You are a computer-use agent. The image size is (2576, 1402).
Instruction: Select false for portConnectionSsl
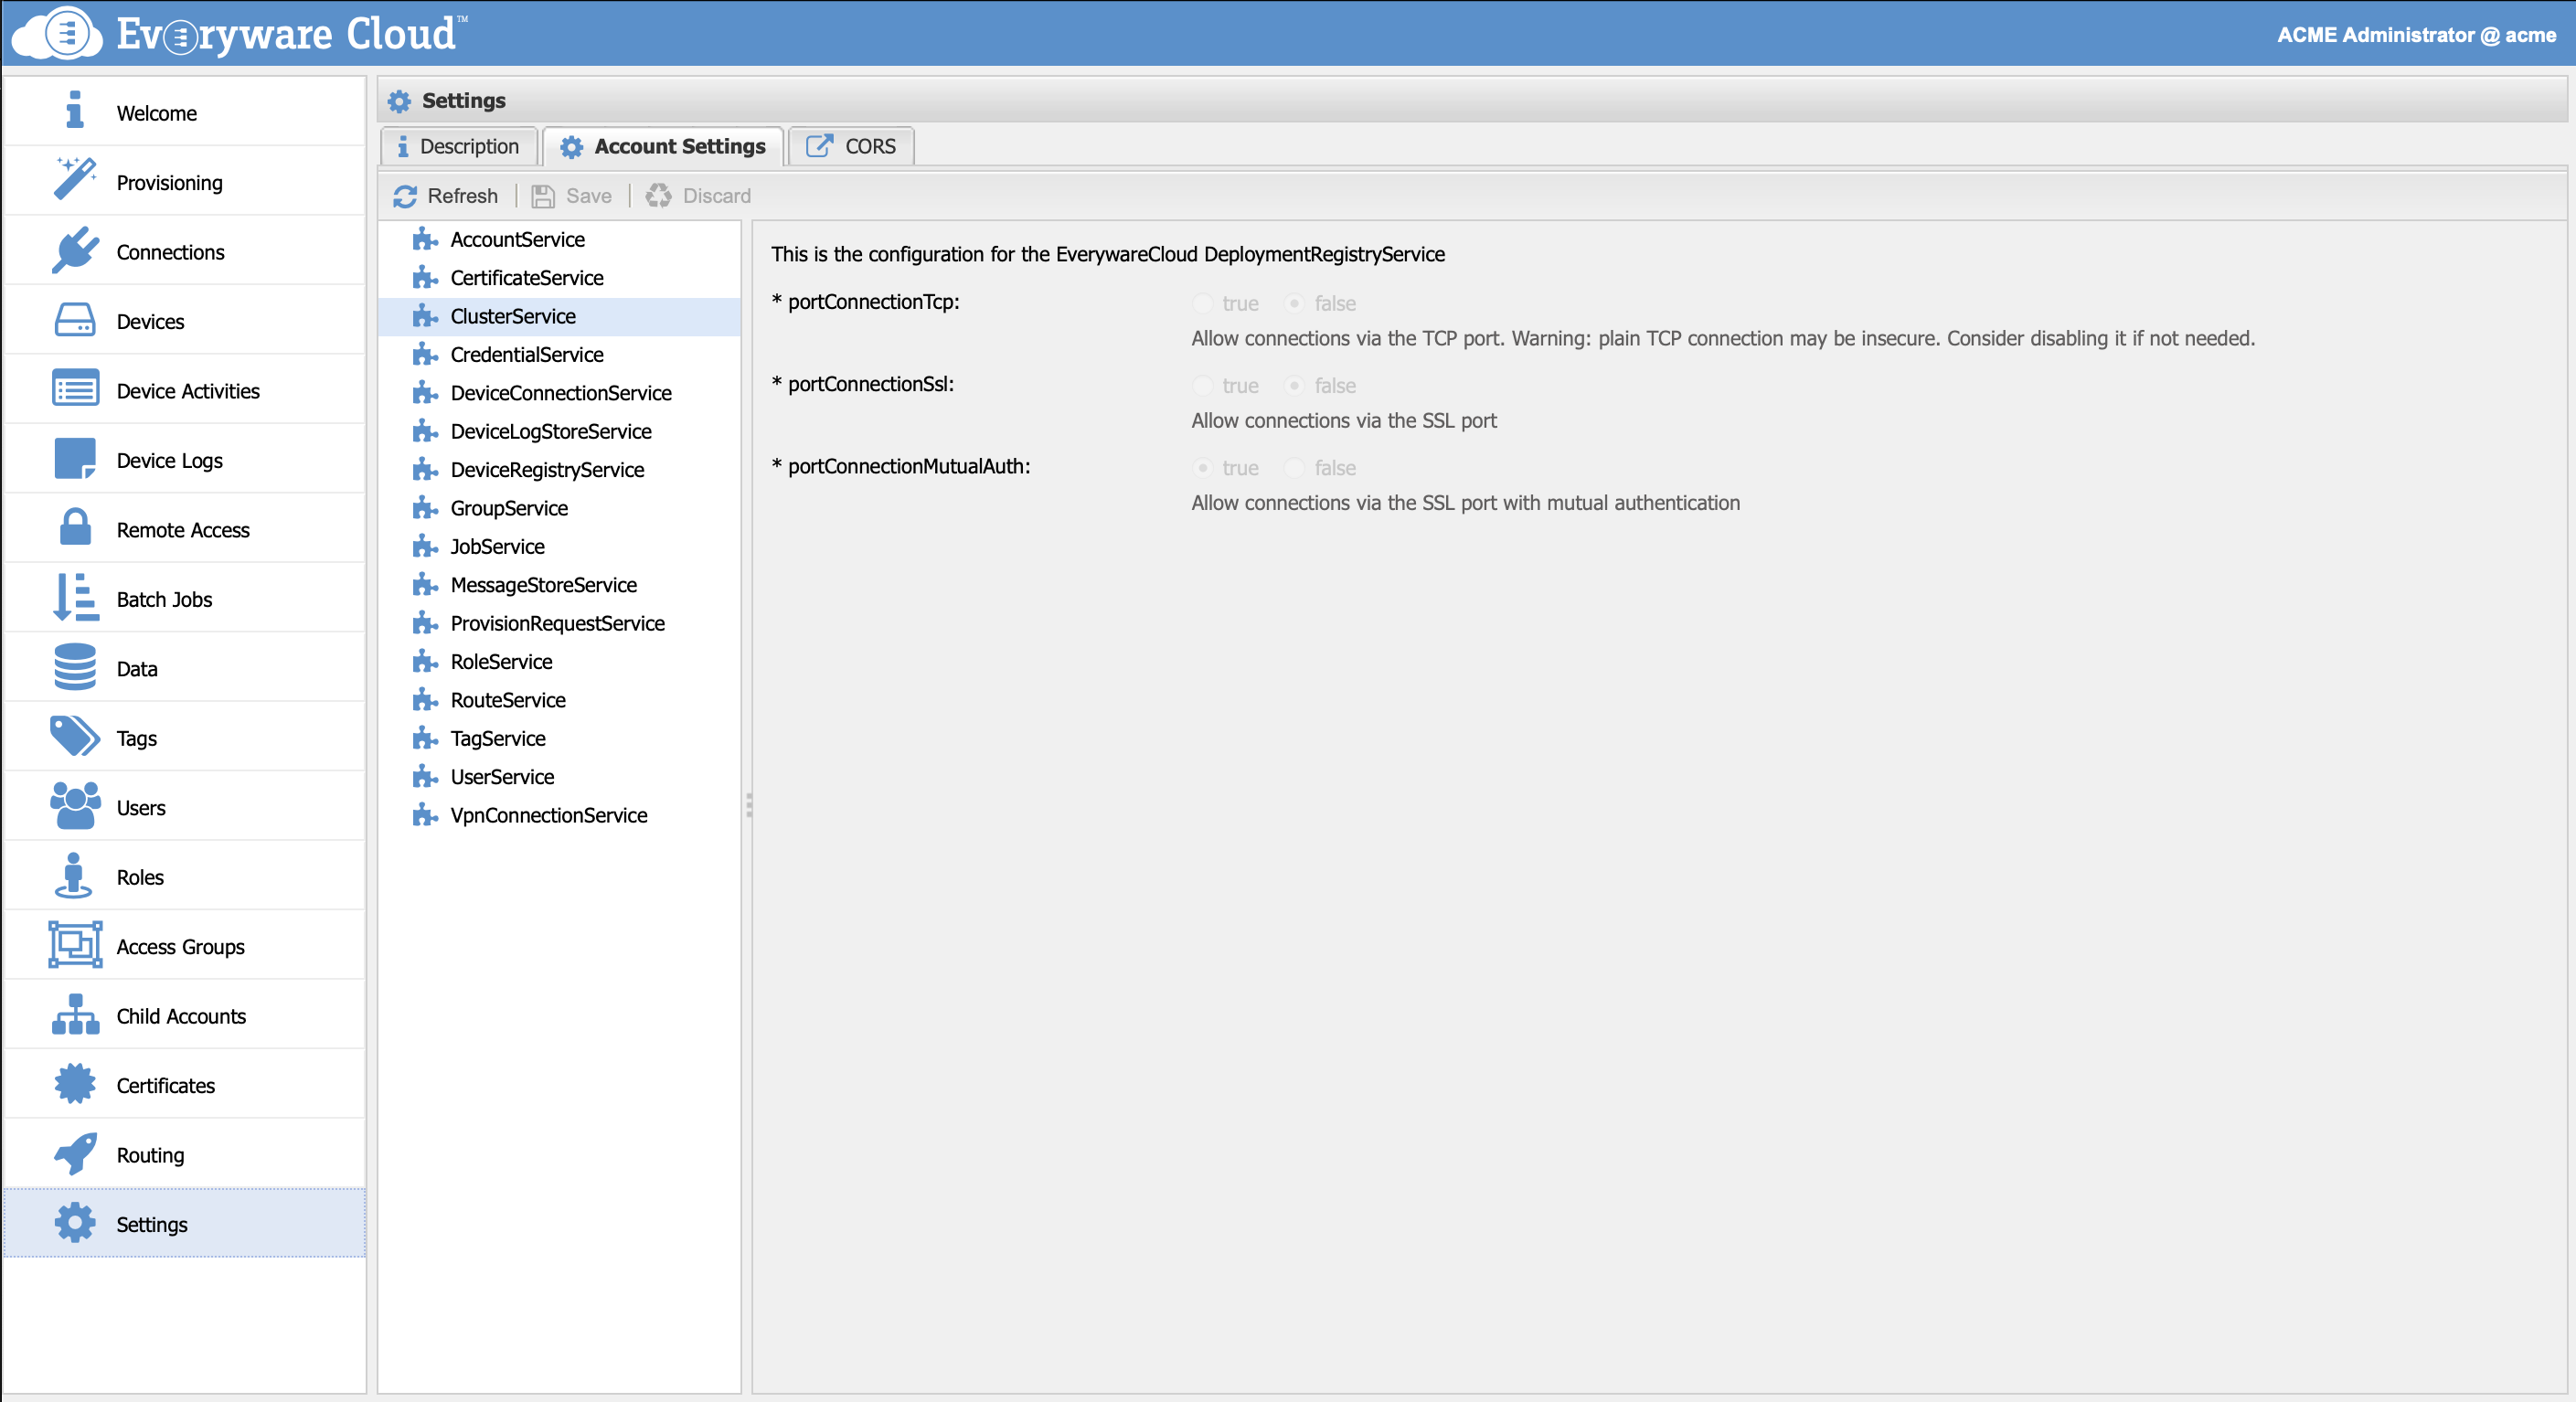click(x=1294, y=385)
